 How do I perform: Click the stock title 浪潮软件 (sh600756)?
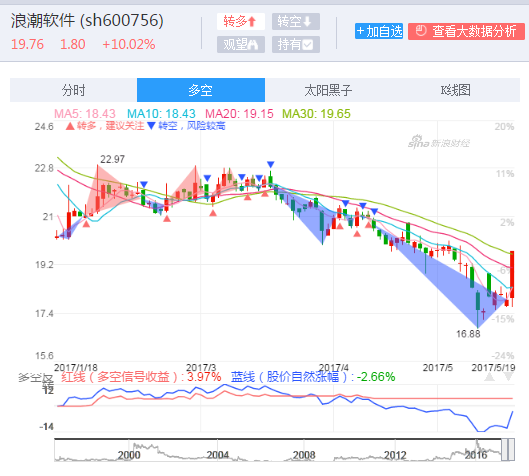click(x=87, y=21)
